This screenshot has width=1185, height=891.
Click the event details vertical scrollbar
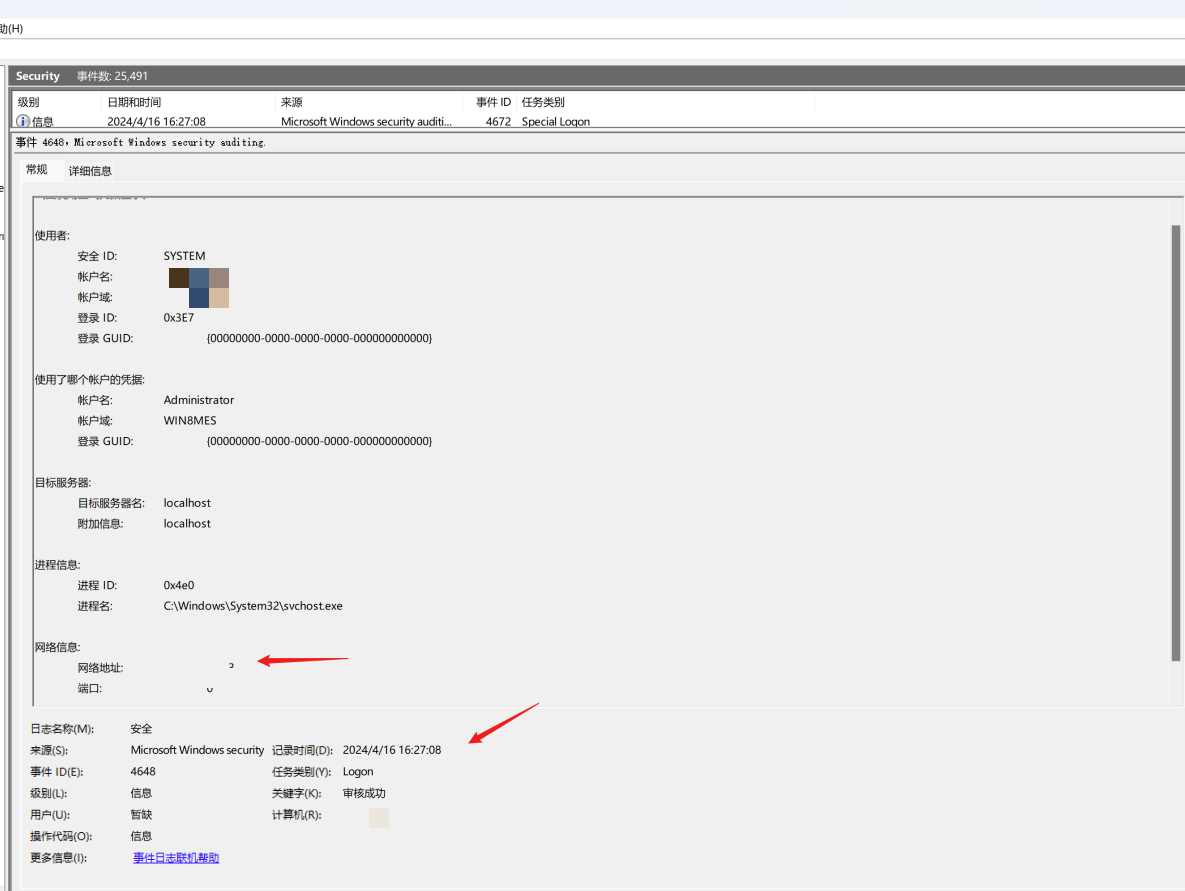coord(1176,440)
